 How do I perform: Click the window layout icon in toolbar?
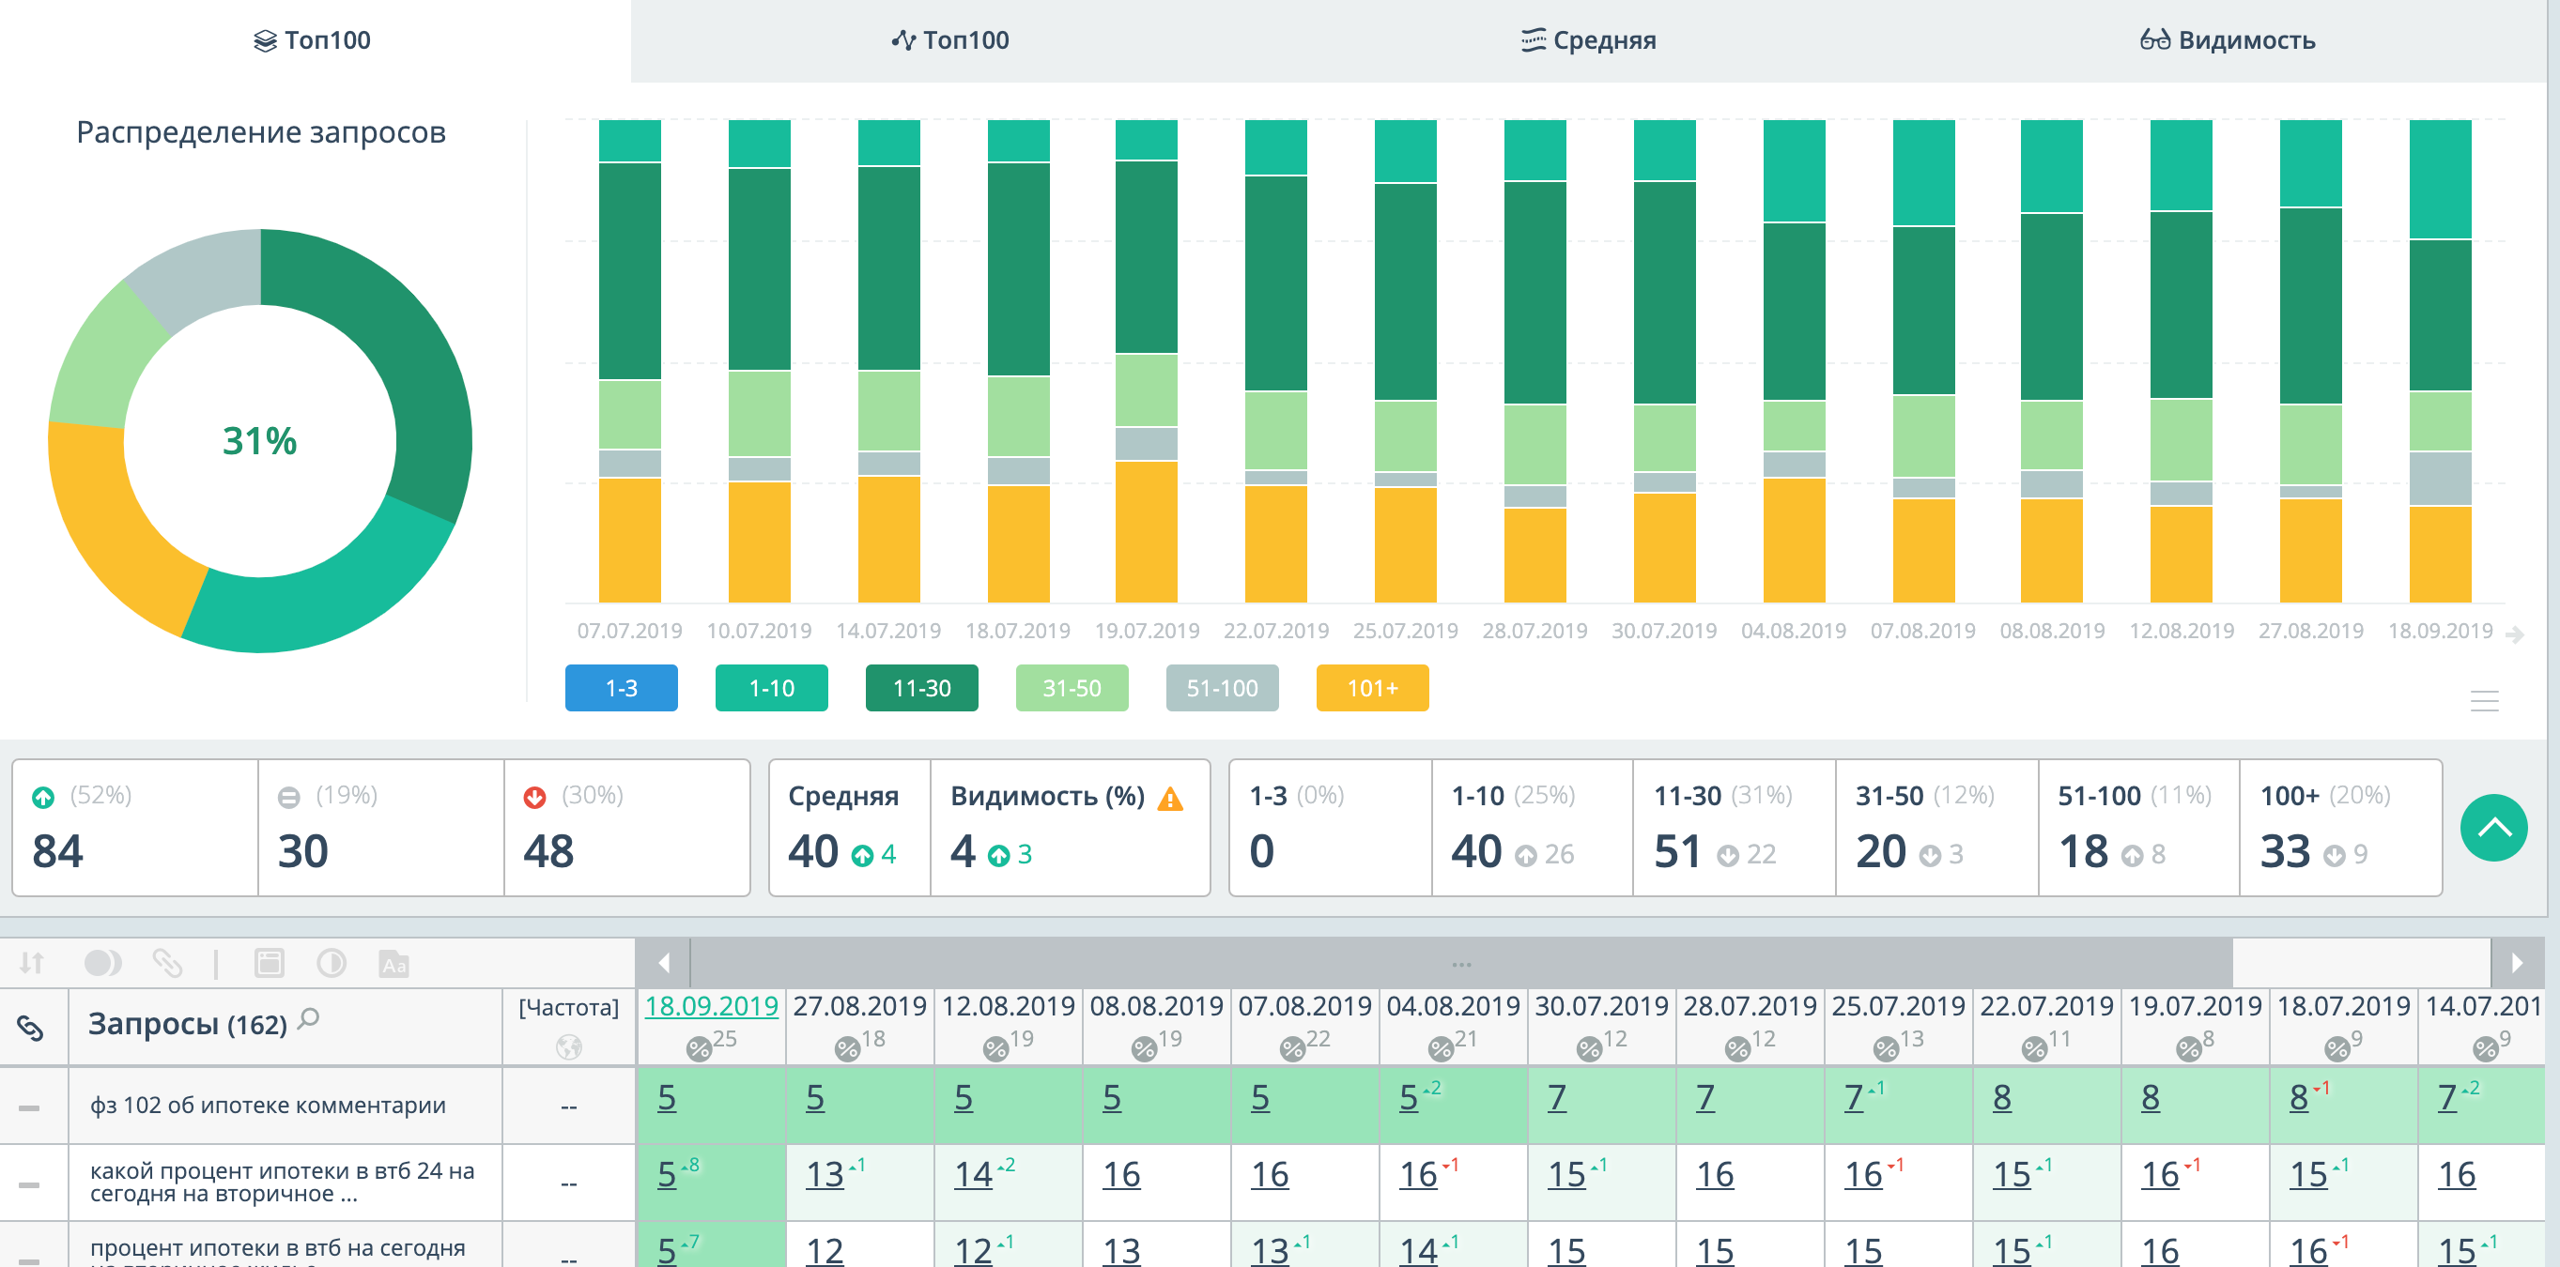point(269,963)
